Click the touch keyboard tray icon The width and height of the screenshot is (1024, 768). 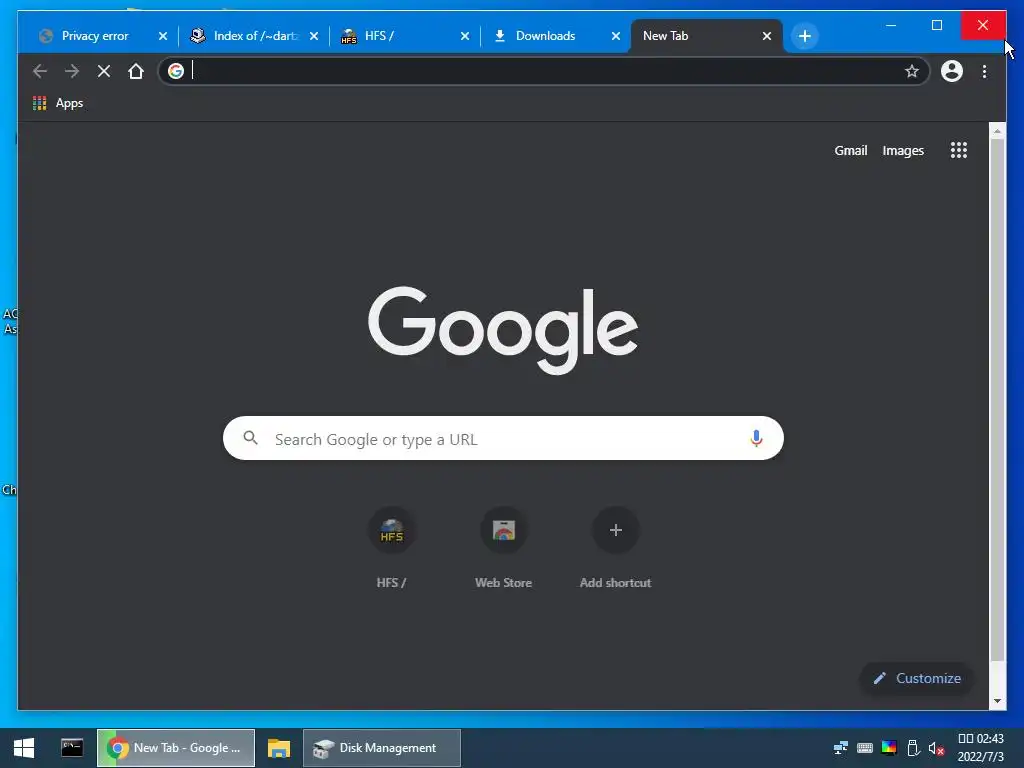pos(865,748)
